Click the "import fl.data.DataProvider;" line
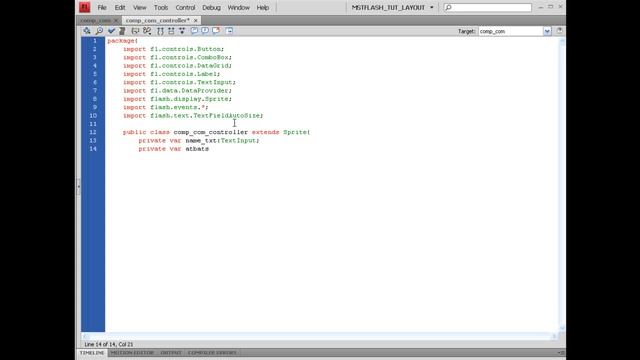This screenshot has width=640, height=360. [177, 91]
